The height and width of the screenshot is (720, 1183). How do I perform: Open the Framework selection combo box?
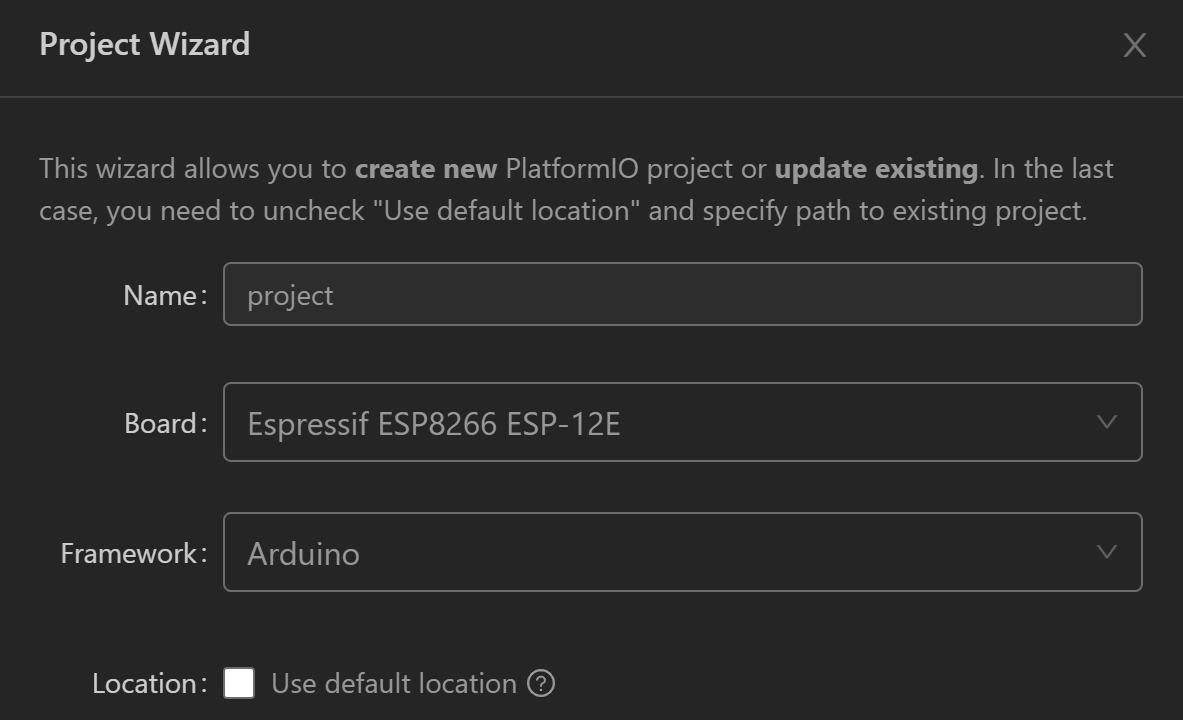coord(682,552)
